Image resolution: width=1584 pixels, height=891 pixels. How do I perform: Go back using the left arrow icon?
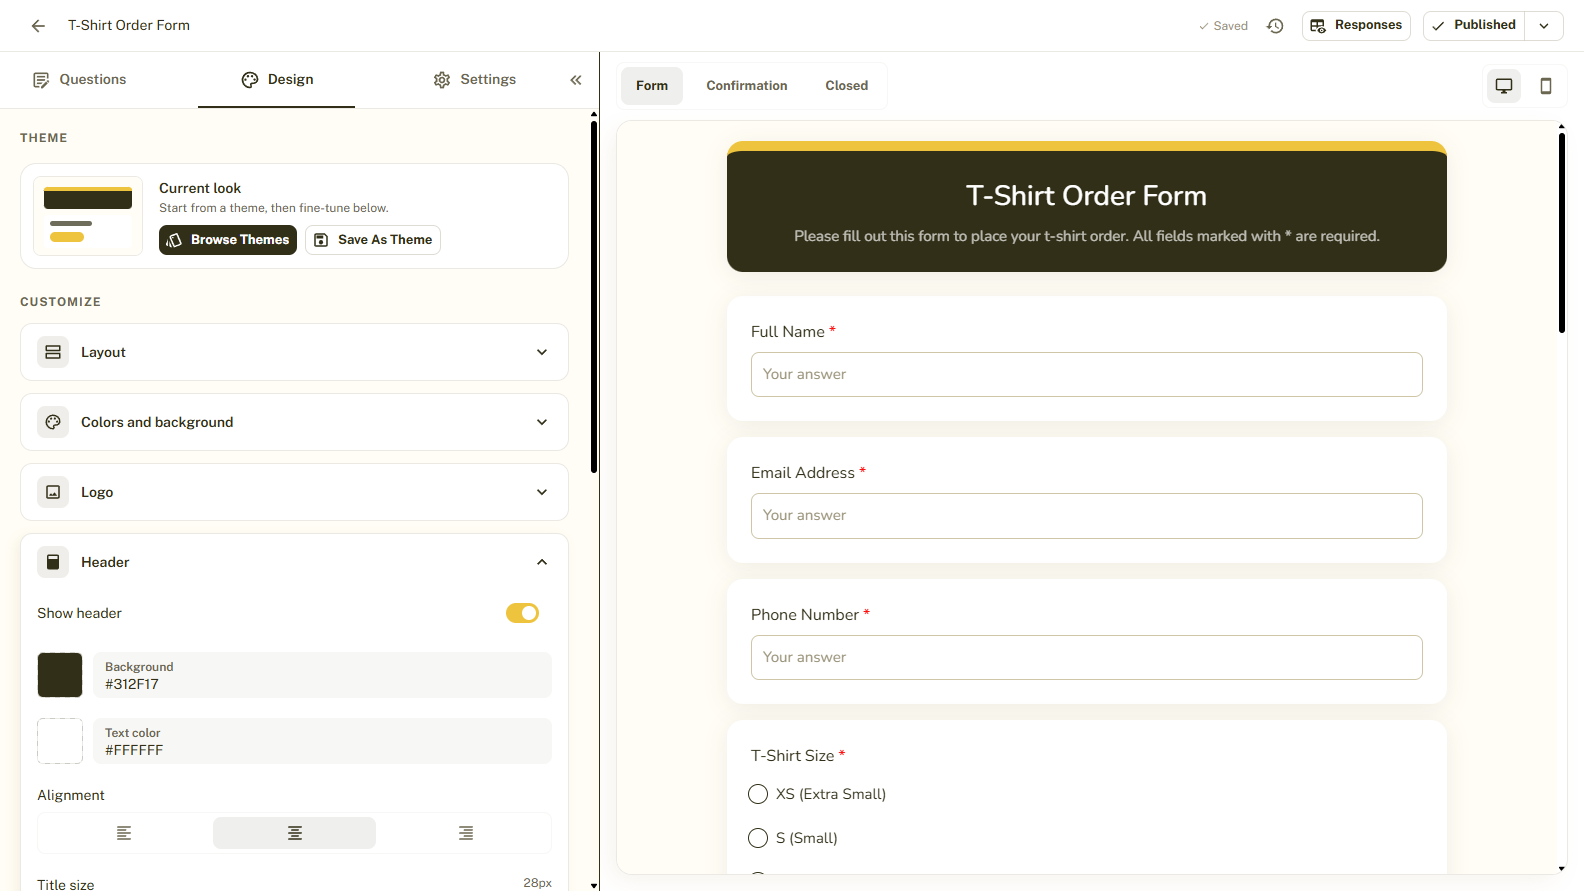click(x=38, y=26)
